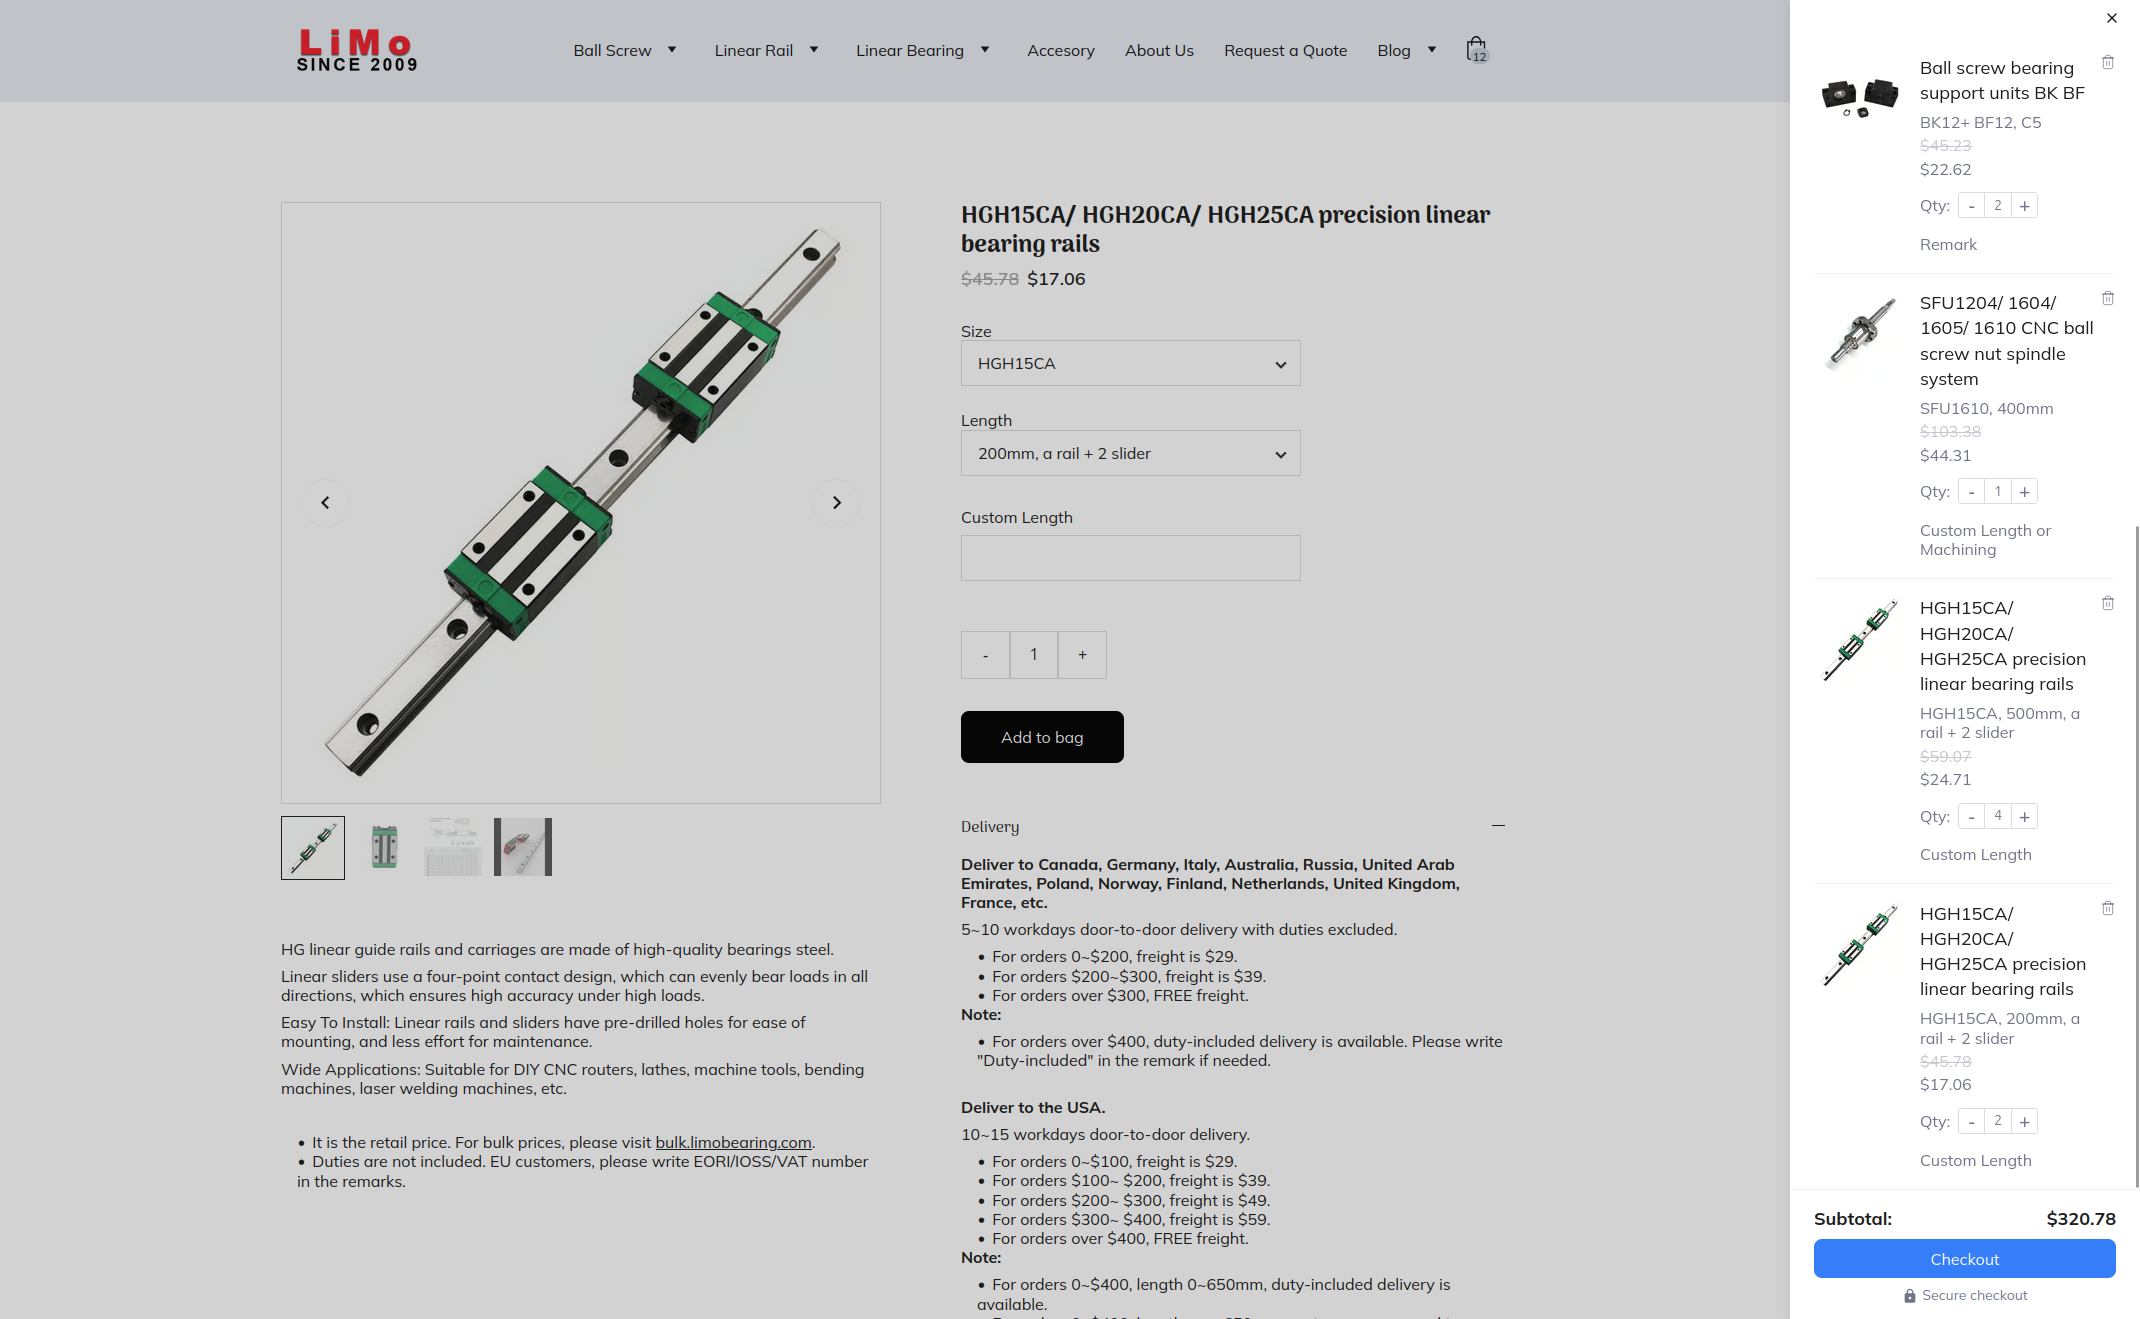Click the LiMo Since 2009 logo
Image resolution: width=2140 pixels, height=1319 pixels.
pos(356,50)
